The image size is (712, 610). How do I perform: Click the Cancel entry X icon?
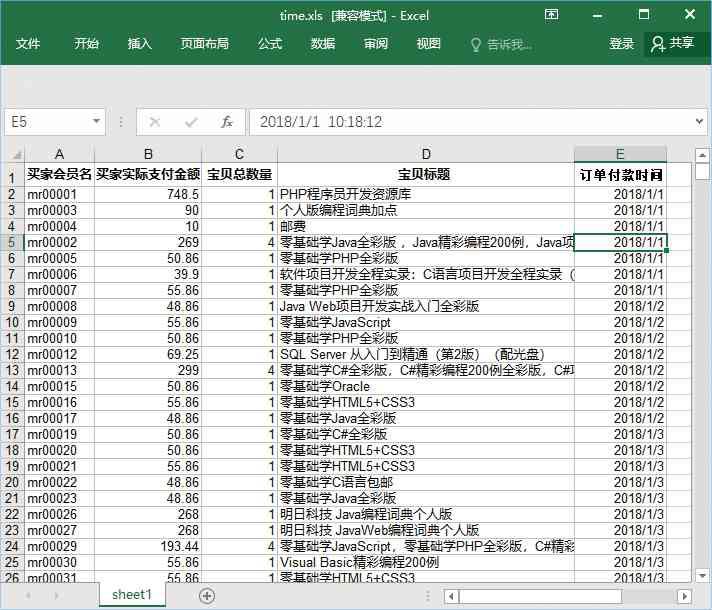tap(155, 122)
